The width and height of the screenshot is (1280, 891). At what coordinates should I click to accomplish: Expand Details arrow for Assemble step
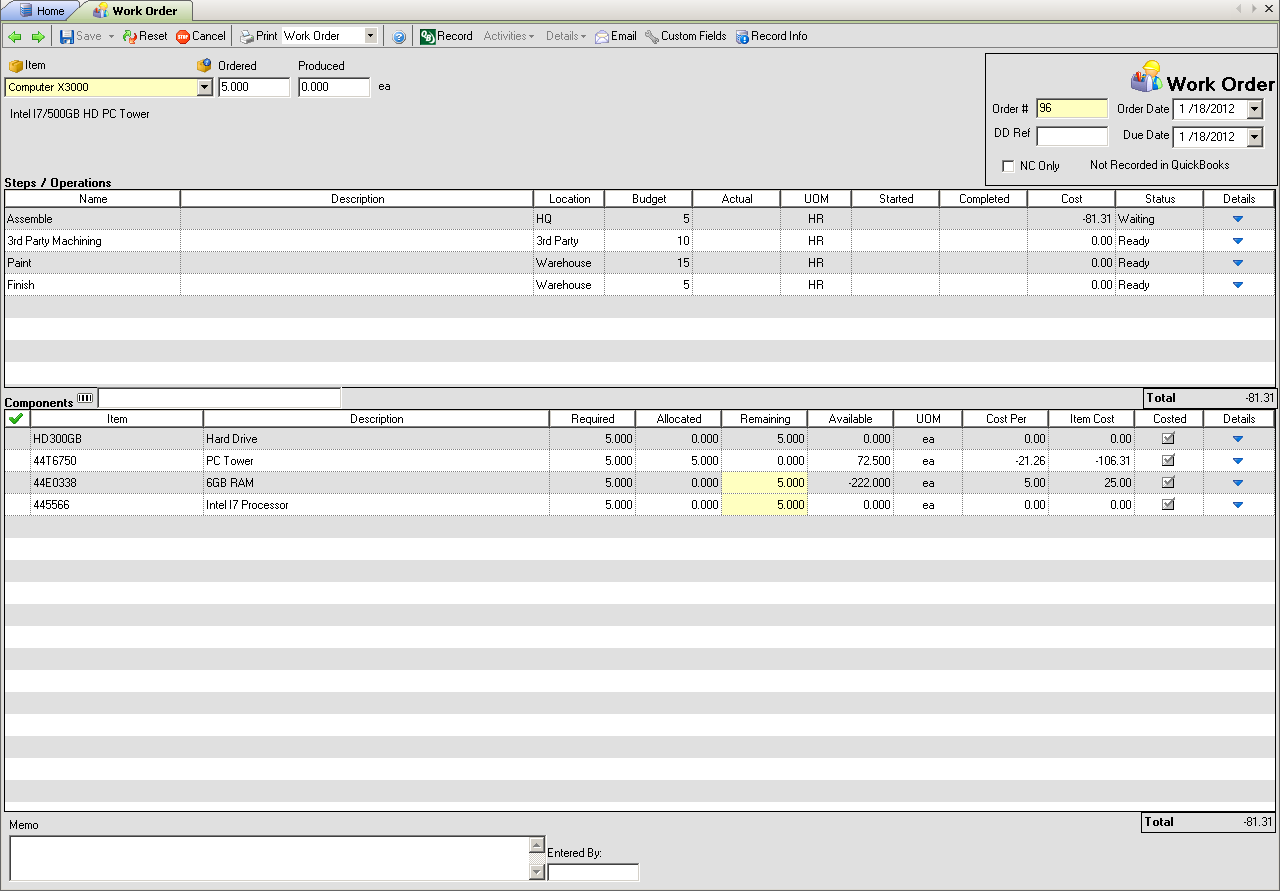tap(1238, 218)
